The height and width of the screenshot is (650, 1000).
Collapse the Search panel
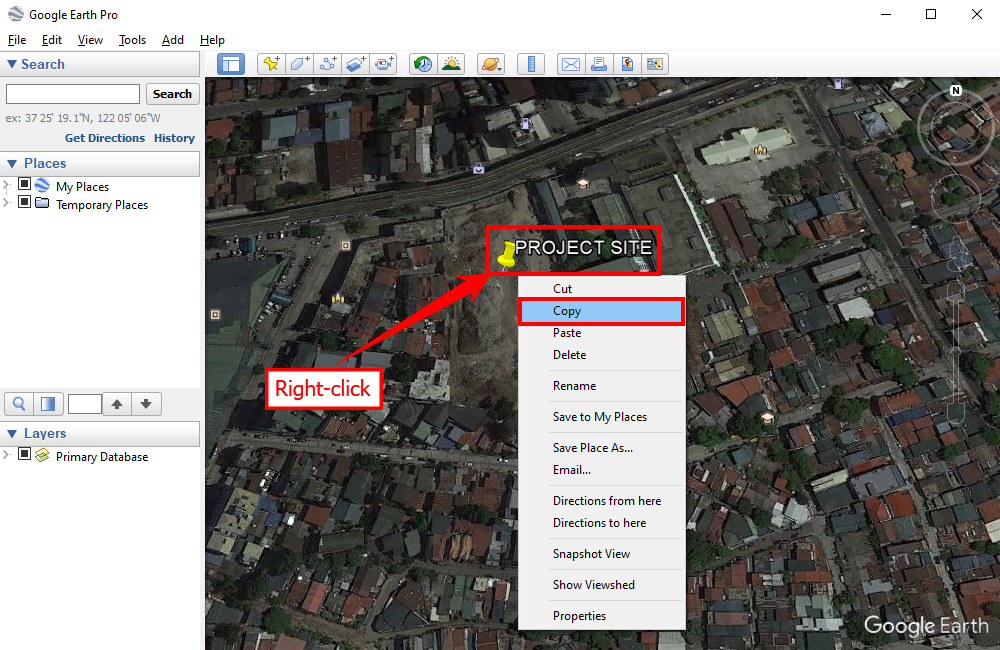(x=11, y=64)
